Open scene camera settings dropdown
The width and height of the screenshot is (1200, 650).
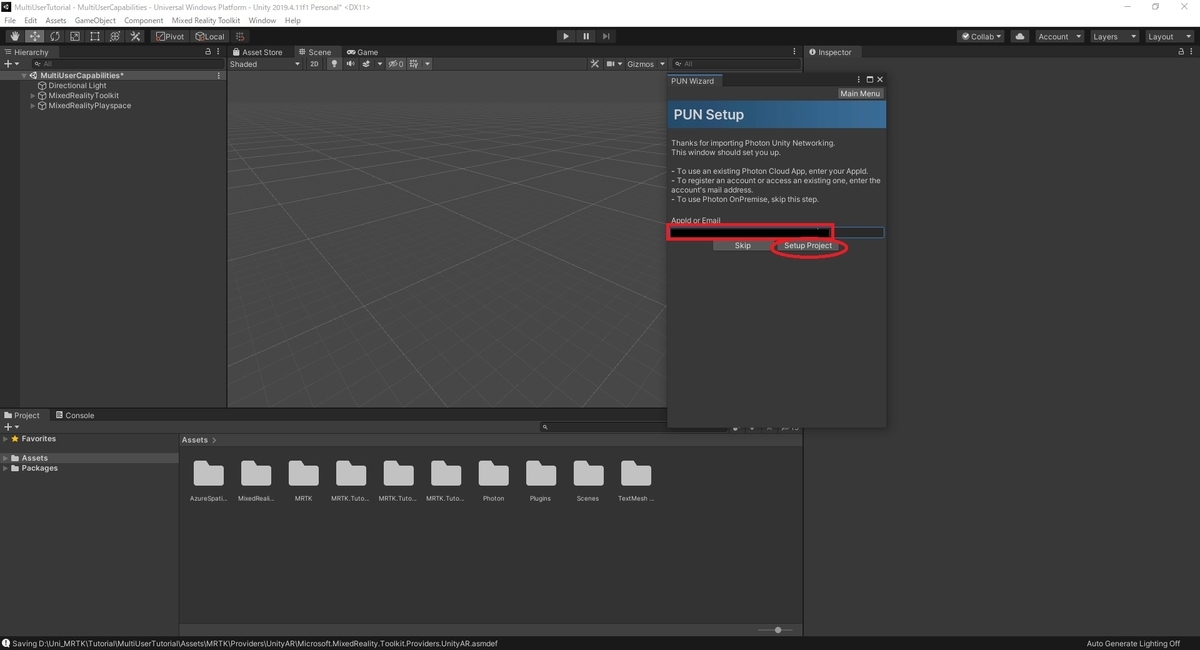612,64
